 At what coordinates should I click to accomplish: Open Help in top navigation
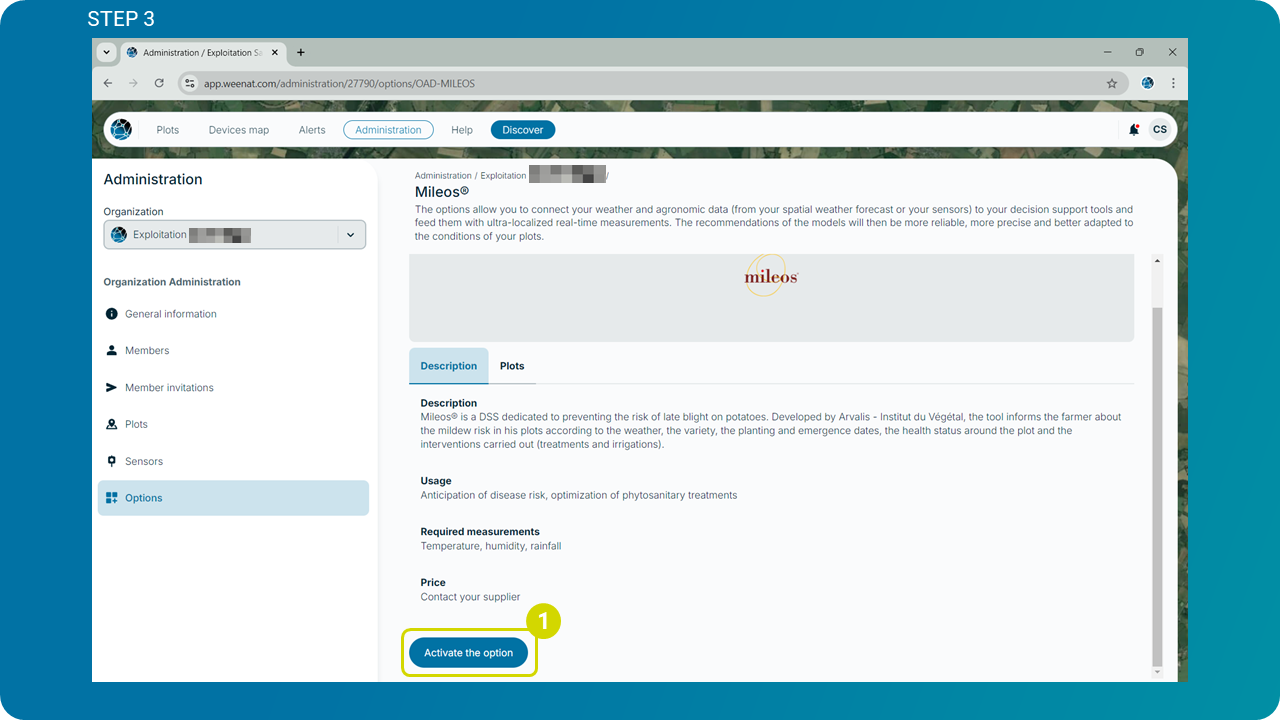pos(462,130)
